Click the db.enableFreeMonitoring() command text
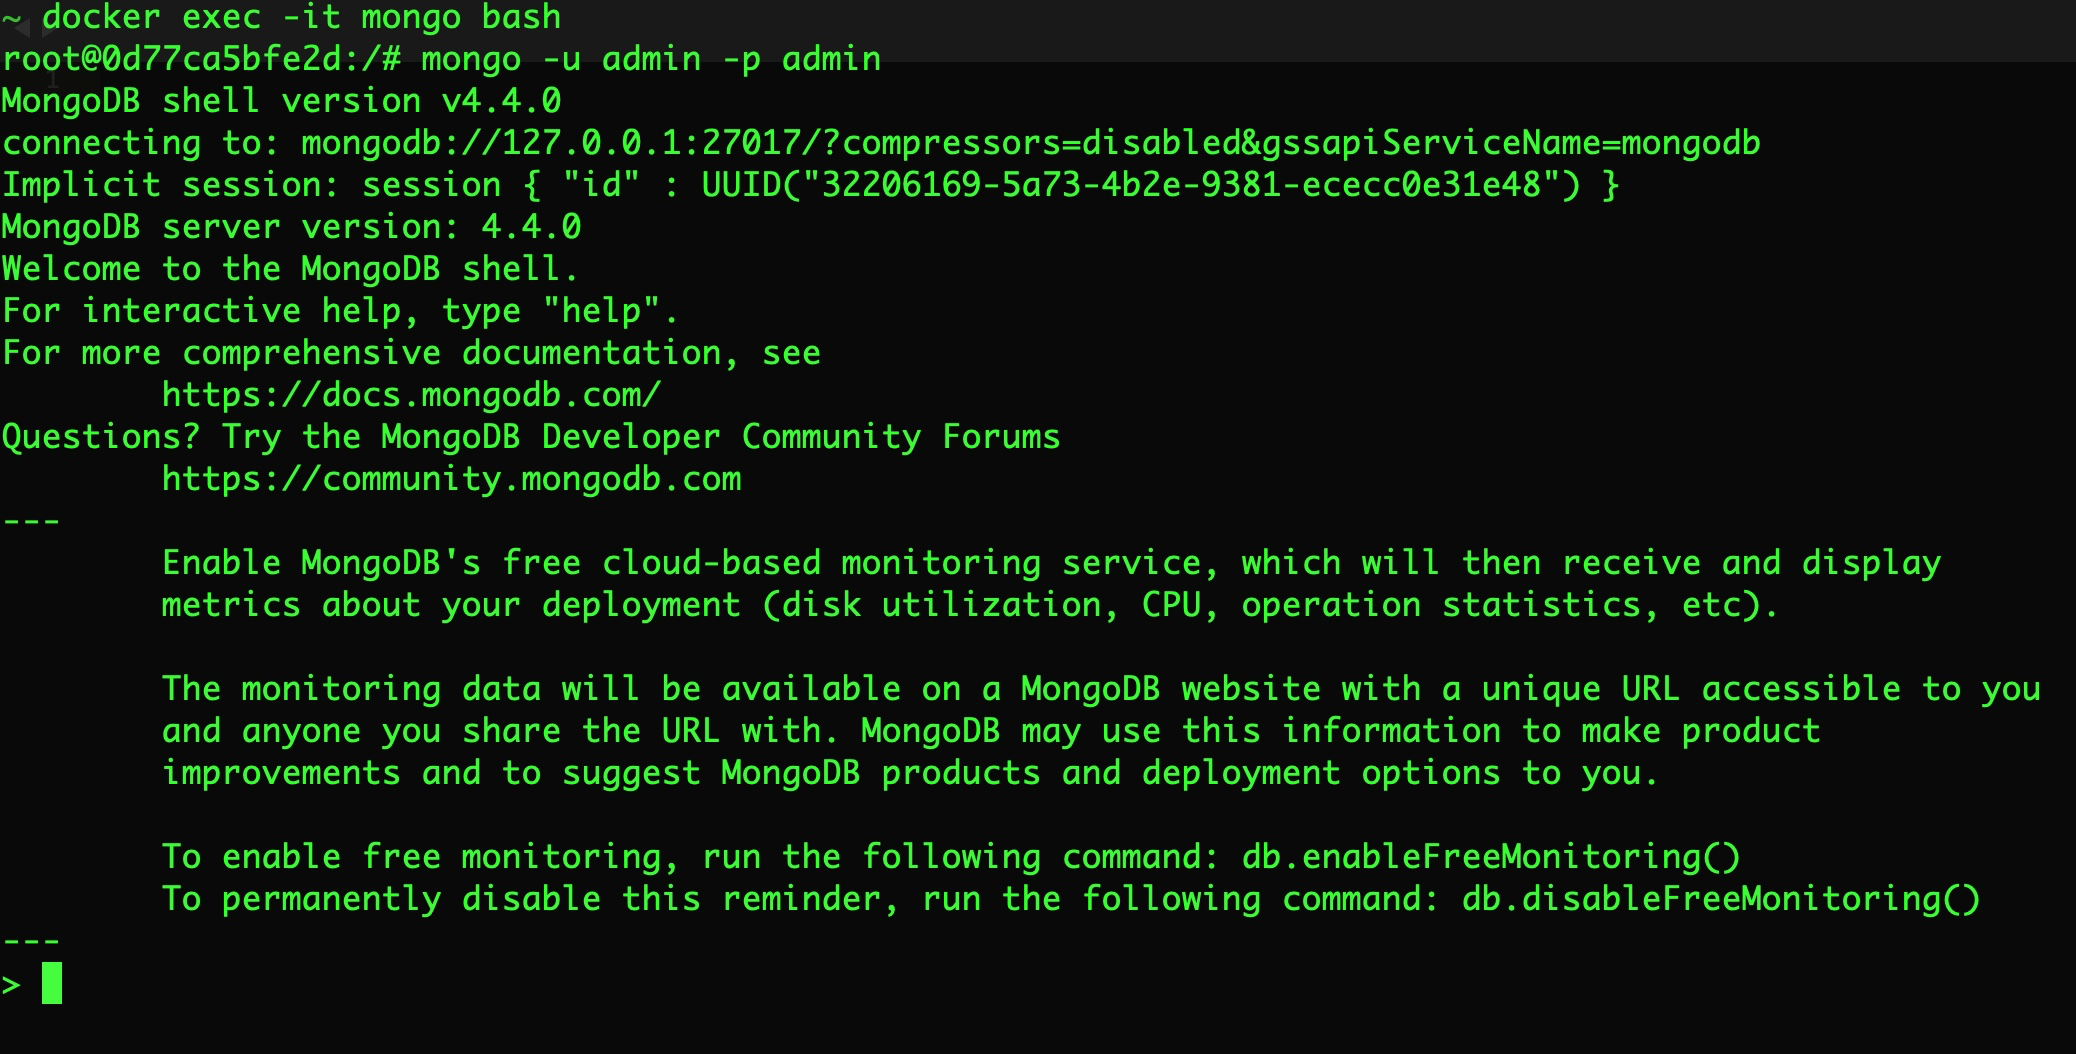This screenshot has height=1054, width=2076. point(1491,857)
